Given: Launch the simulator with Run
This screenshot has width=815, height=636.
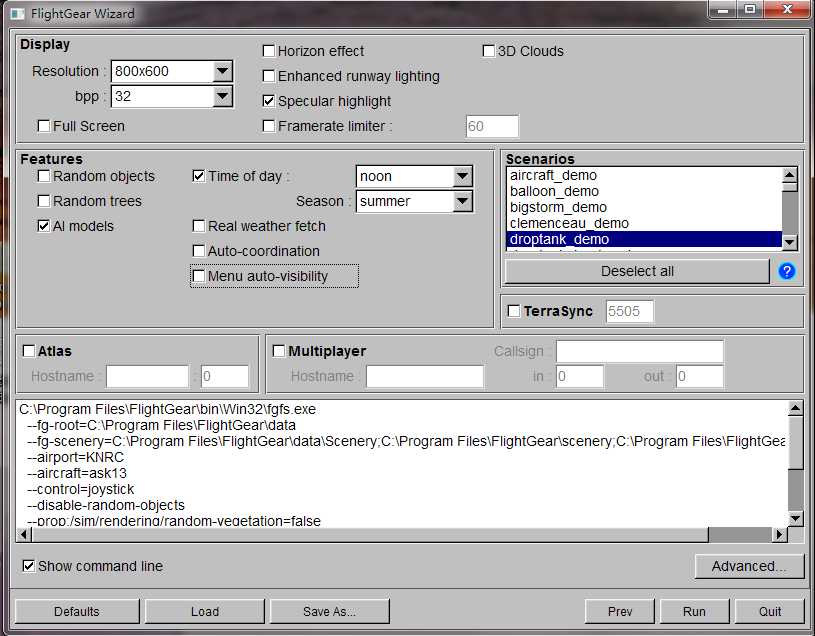Looking at the screenshot, I should pos(694,612).
